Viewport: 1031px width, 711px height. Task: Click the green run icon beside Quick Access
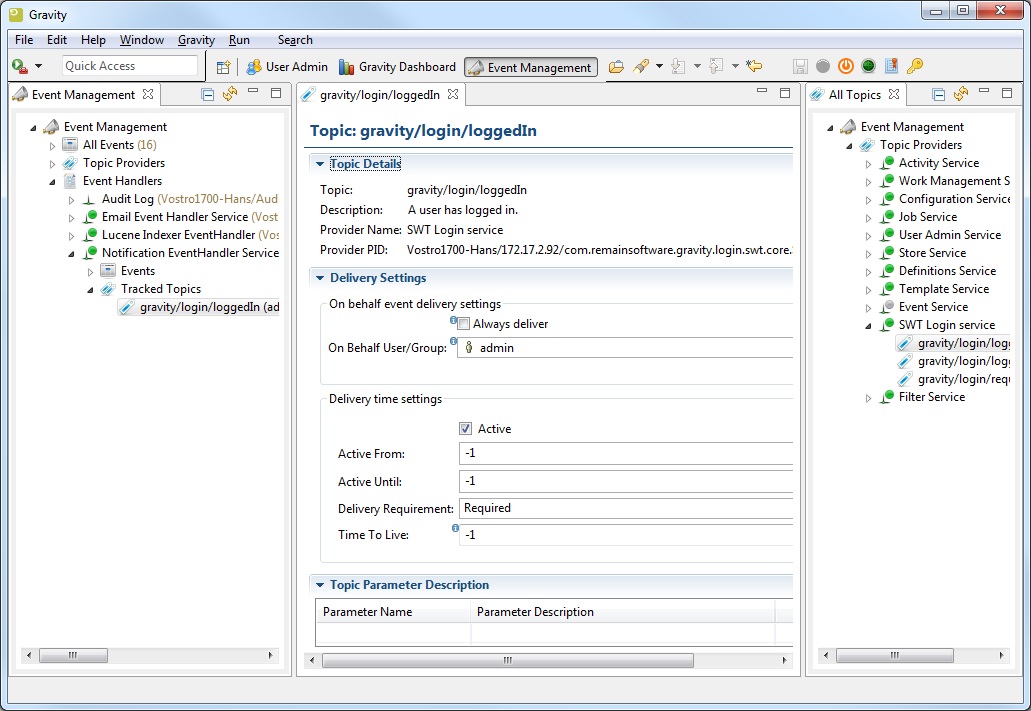click(19, 66)
